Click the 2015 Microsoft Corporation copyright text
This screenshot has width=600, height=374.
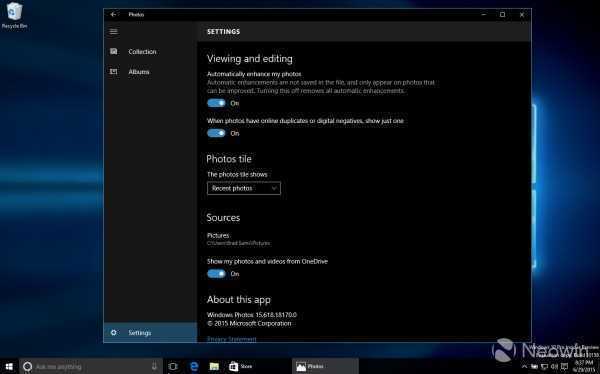[249, 323]
